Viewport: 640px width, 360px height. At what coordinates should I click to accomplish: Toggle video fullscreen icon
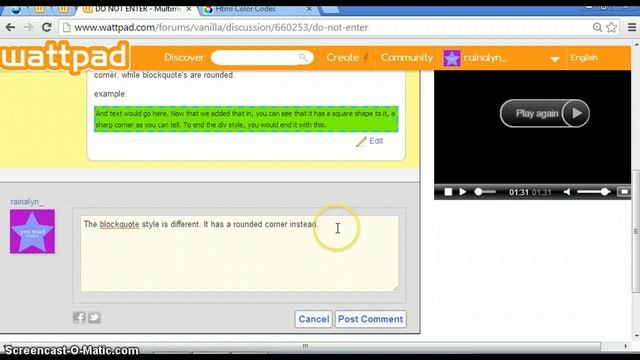624,192
